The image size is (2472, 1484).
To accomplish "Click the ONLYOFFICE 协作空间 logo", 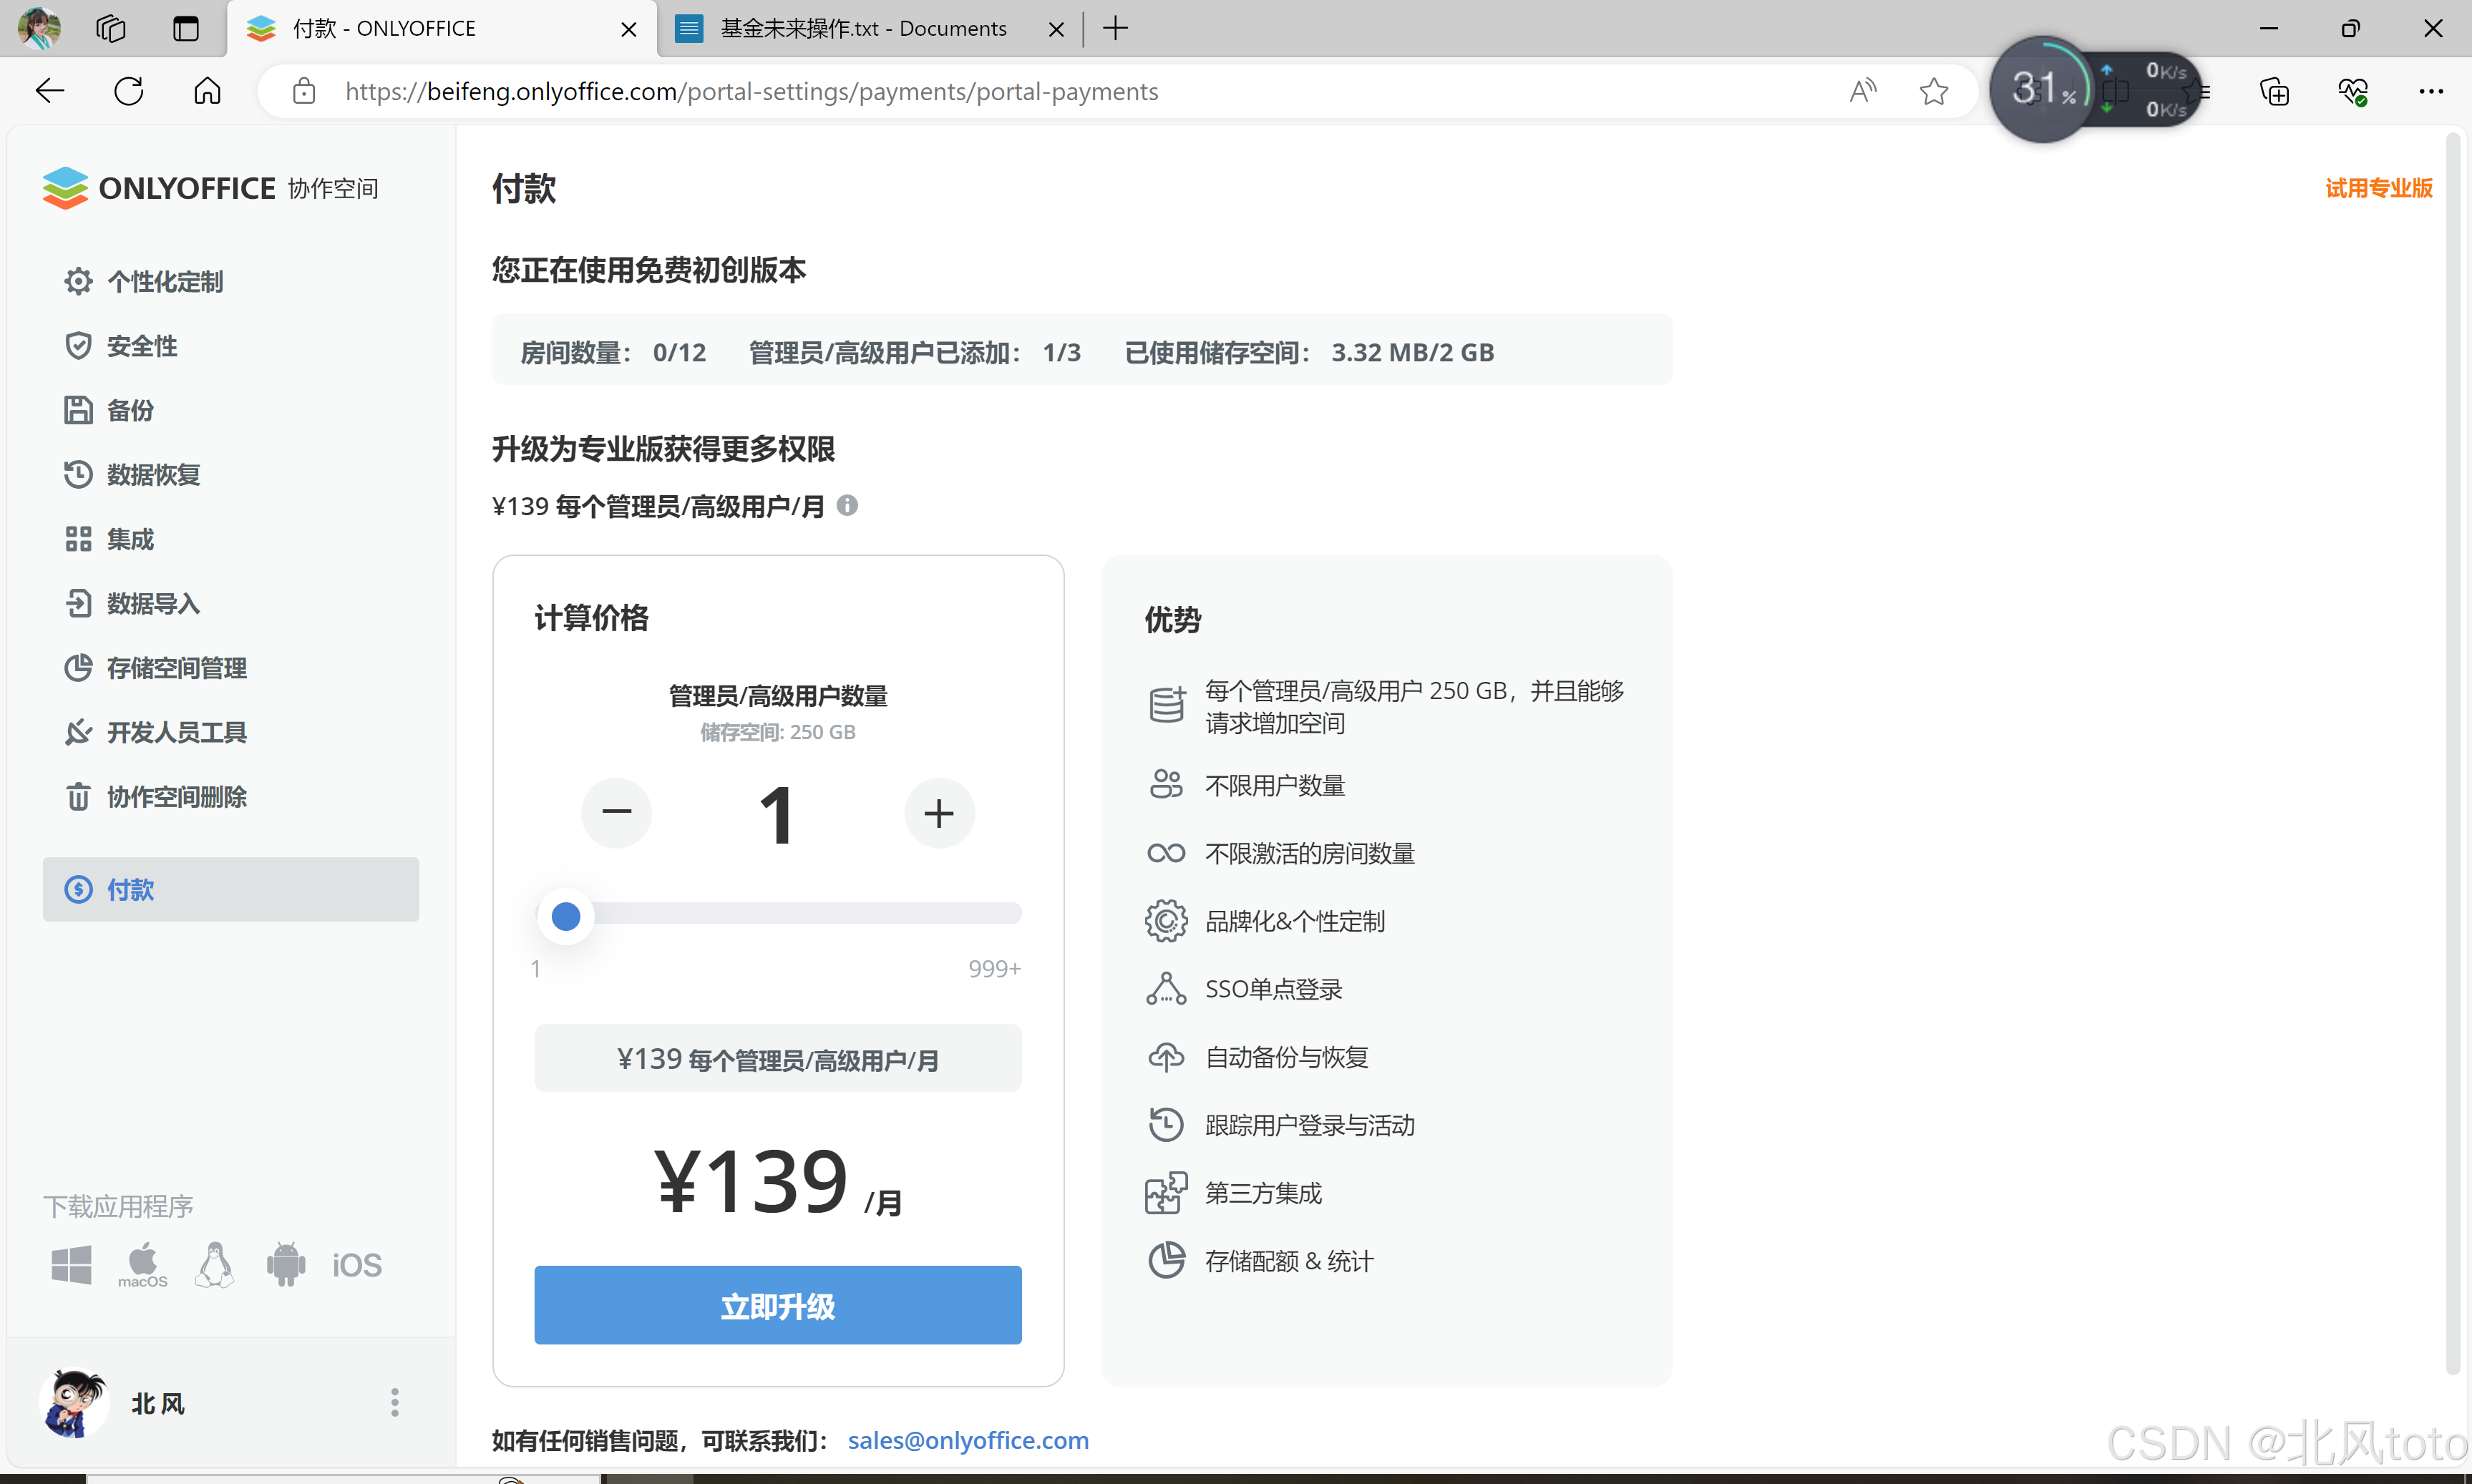I will 210,188.
